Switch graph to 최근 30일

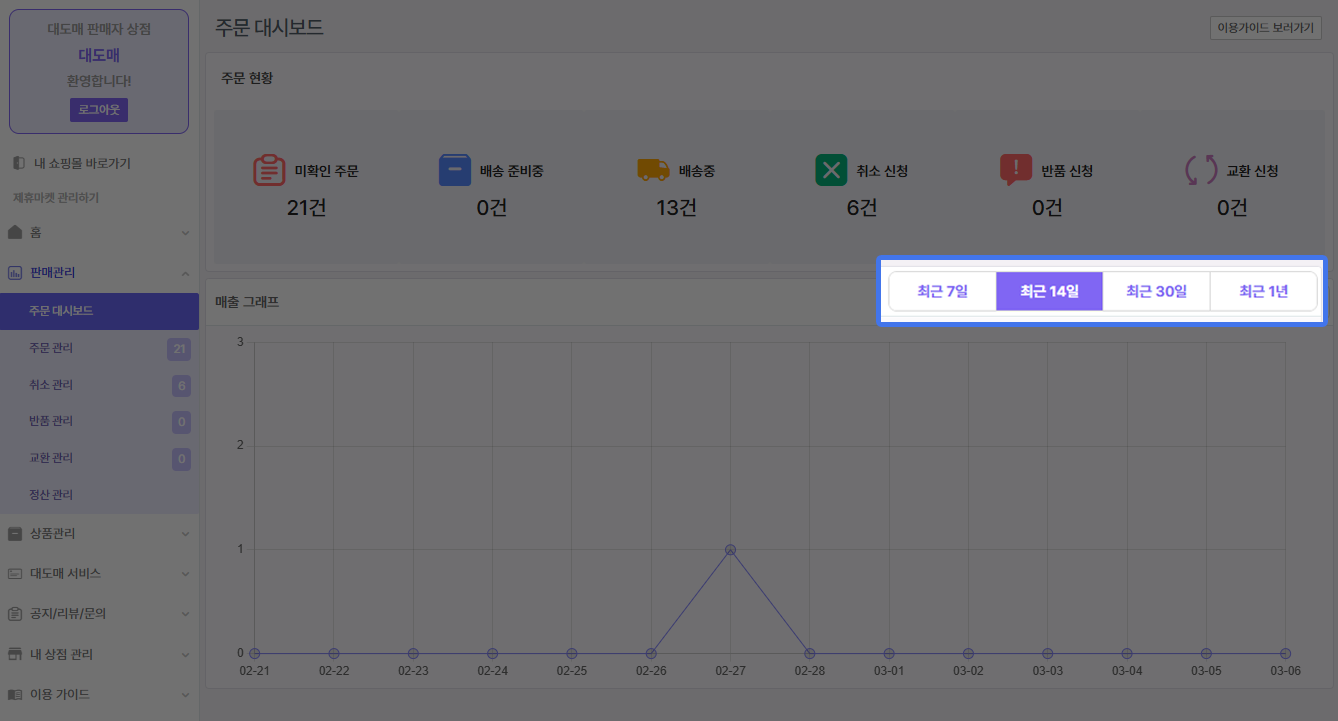pos(1156,292)
